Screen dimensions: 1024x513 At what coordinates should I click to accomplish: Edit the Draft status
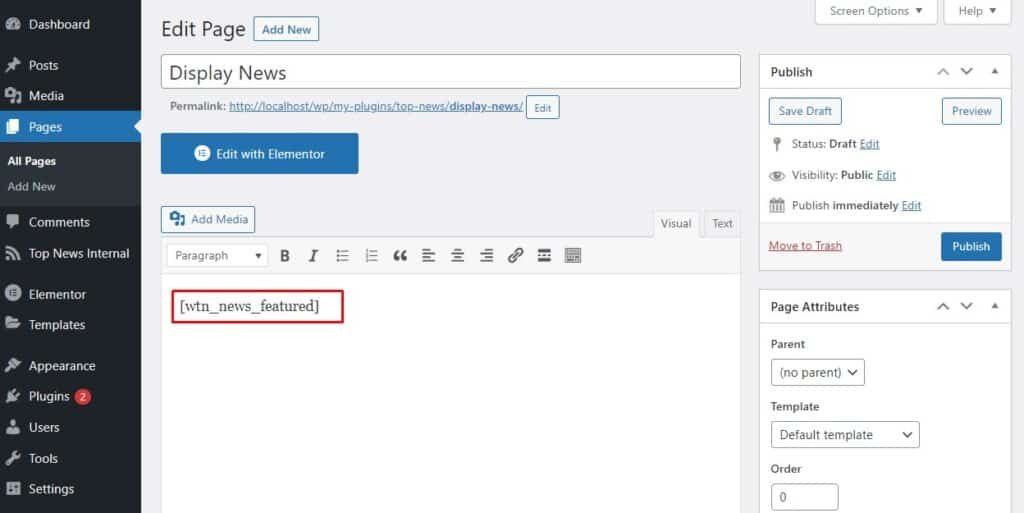click(x=869, y=144)
